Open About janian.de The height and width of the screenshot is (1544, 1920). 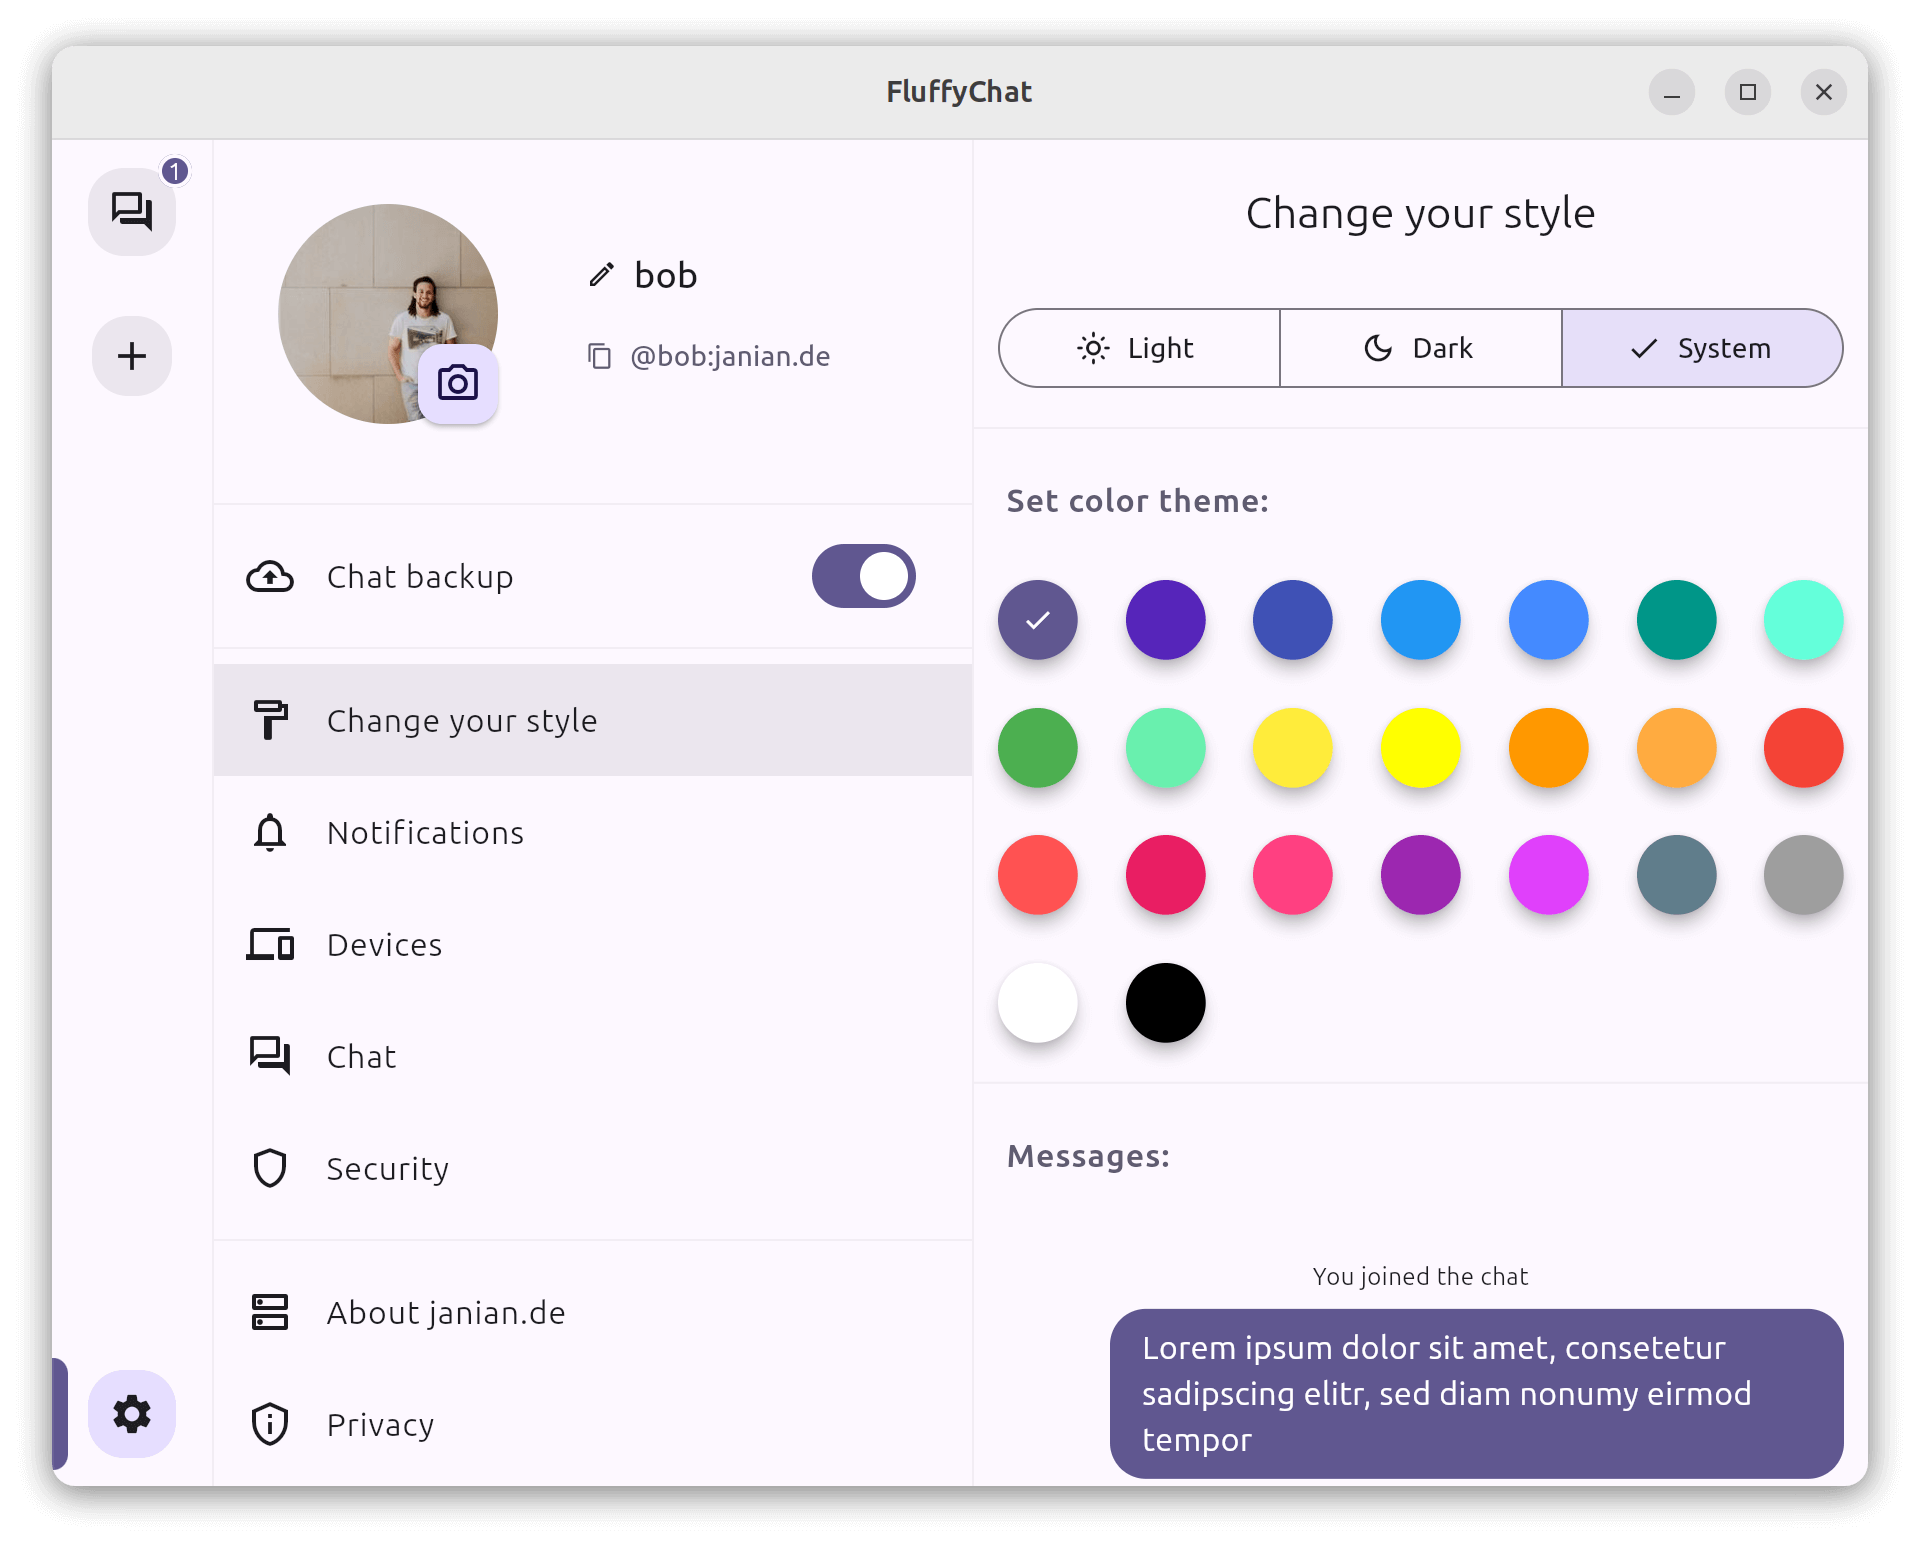pos(445,1312)
